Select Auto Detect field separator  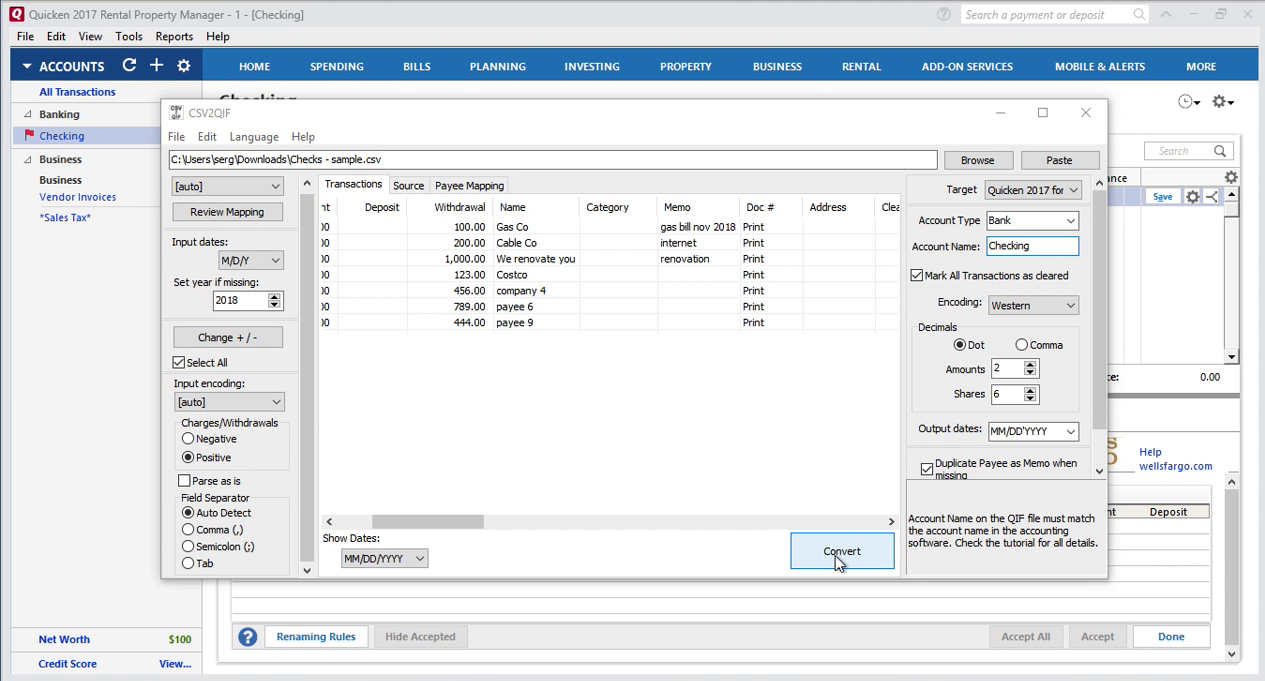coord(188,513)
